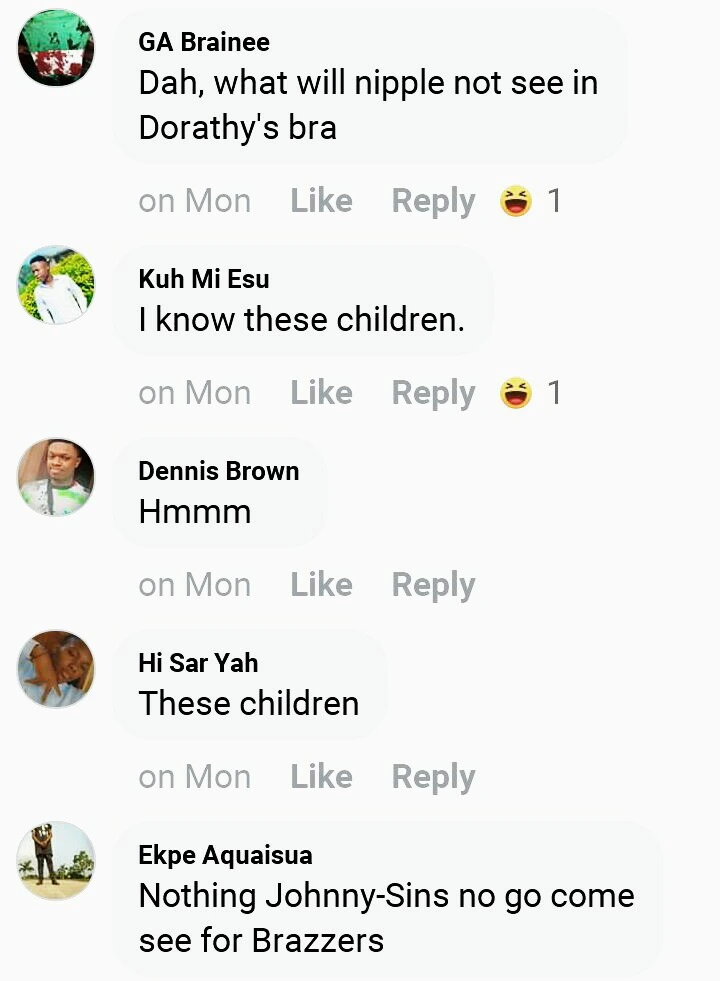Image resolution: width=720 pixels, height=981 pixels.
Task: Open Hi Sar Yah's profile photo
Action: [x=56, y=669]
